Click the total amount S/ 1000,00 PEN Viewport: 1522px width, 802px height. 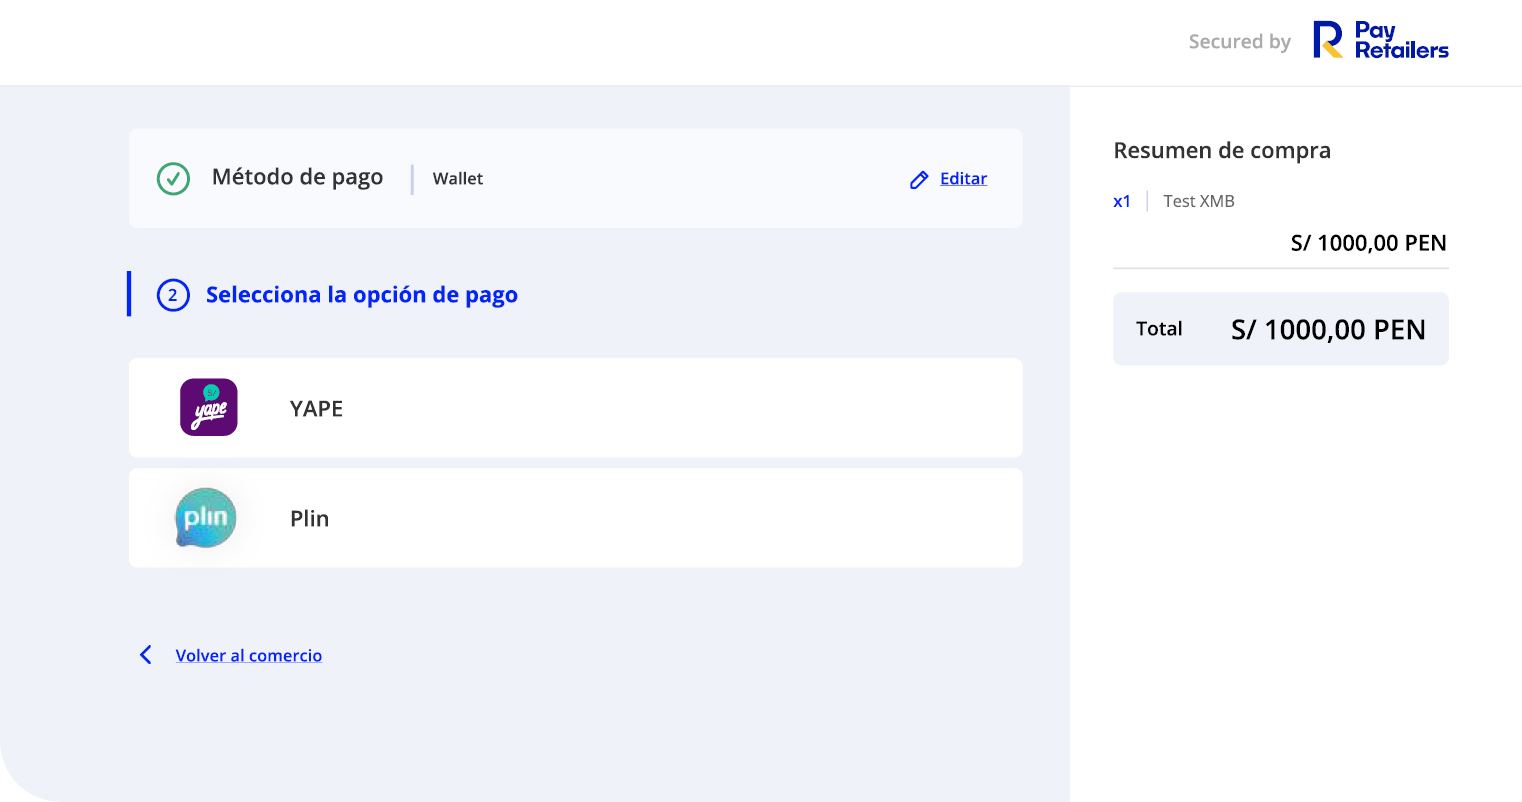coord(1329,330)
